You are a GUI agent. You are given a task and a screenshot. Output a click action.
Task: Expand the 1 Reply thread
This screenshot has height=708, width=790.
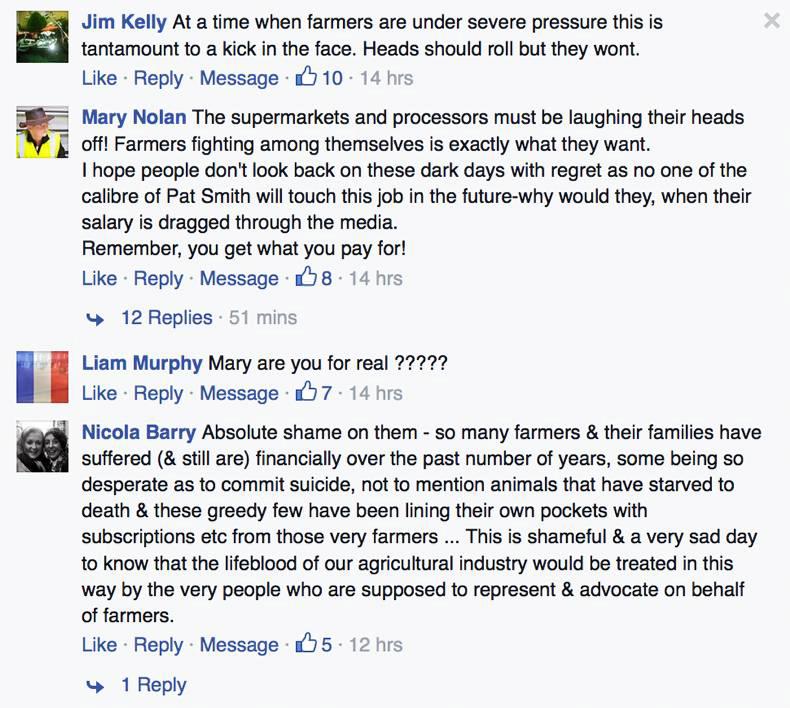point(153,685)
